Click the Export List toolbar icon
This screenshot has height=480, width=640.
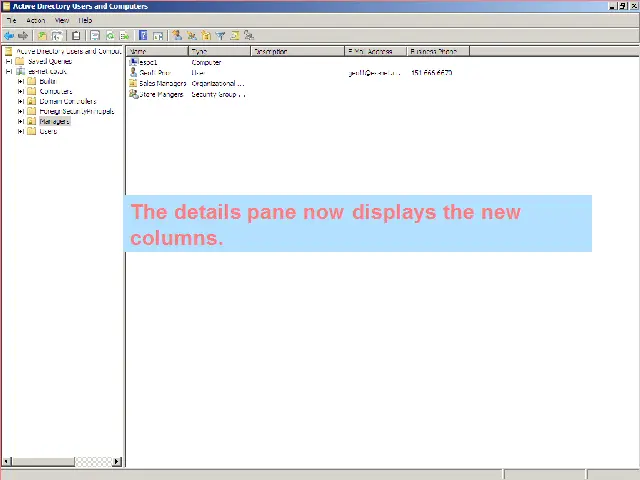point(124,36)
